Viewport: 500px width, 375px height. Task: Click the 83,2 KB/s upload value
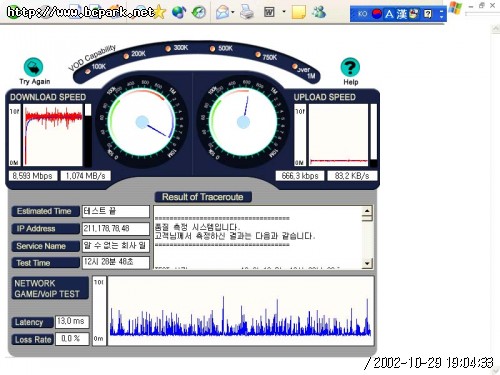click(x=352, y=176)
